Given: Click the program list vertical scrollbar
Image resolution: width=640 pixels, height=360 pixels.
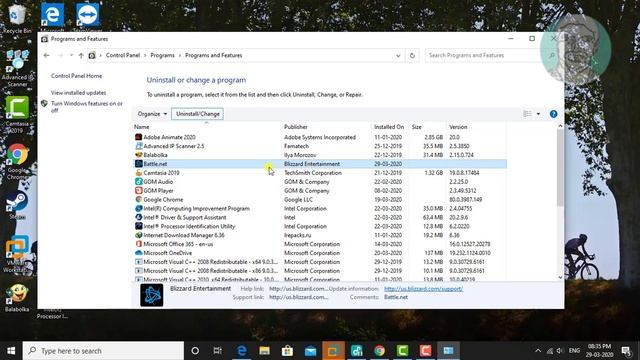Looking at the screenshot, I should pyautogui.click(x=560, y=168).
